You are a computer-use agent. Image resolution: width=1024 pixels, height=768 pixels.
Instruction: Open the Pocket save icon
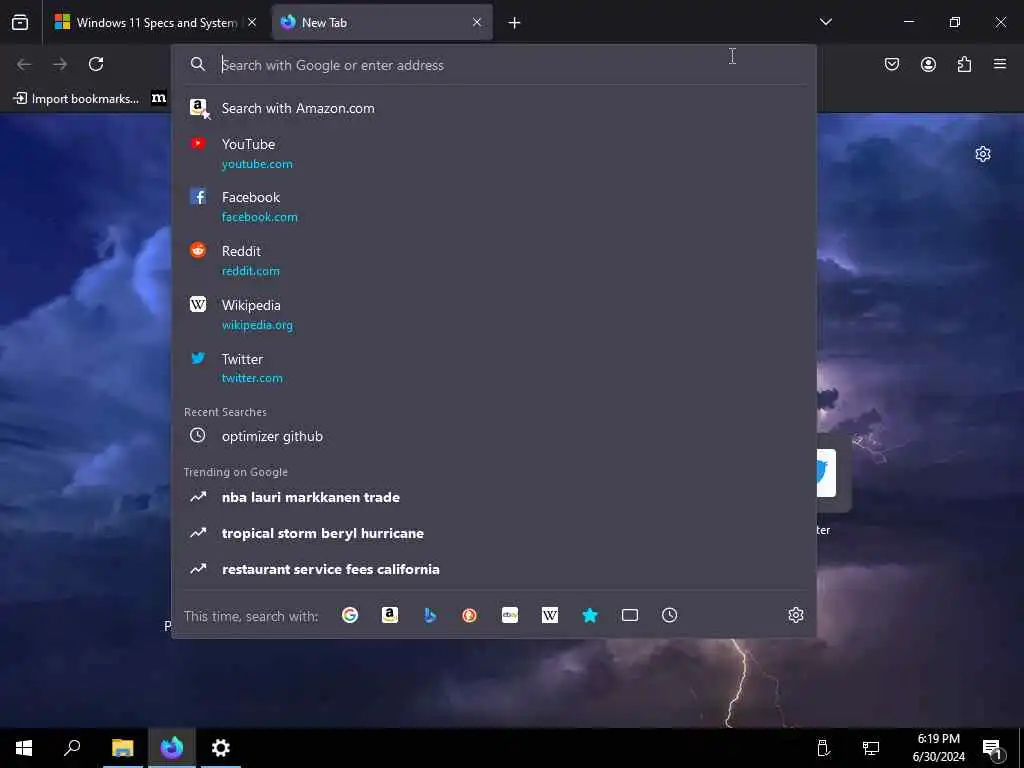892,64
